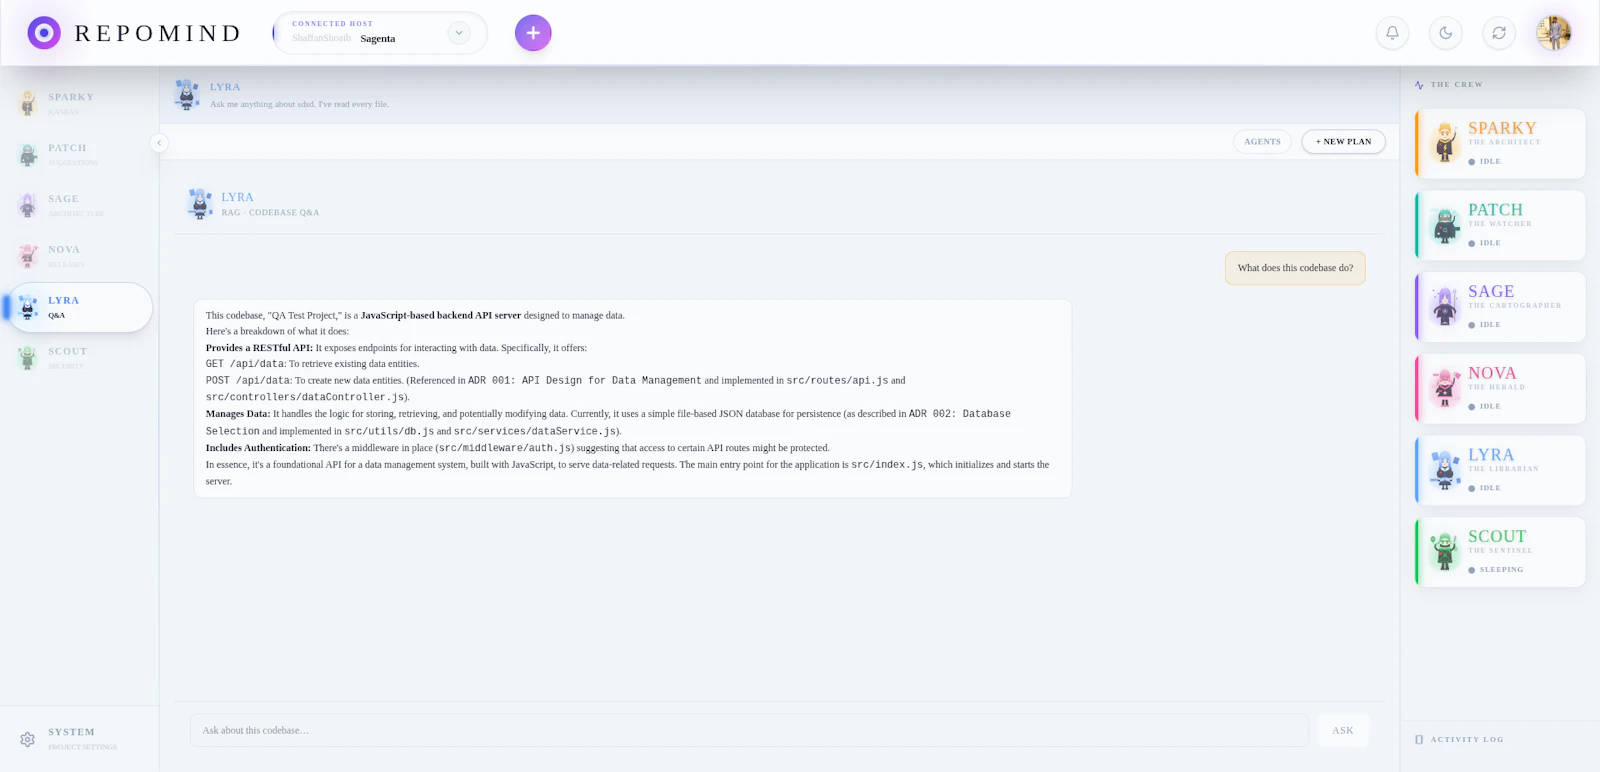Click the New Plan button
The image size is (1600, 772).
point(1343,142)
